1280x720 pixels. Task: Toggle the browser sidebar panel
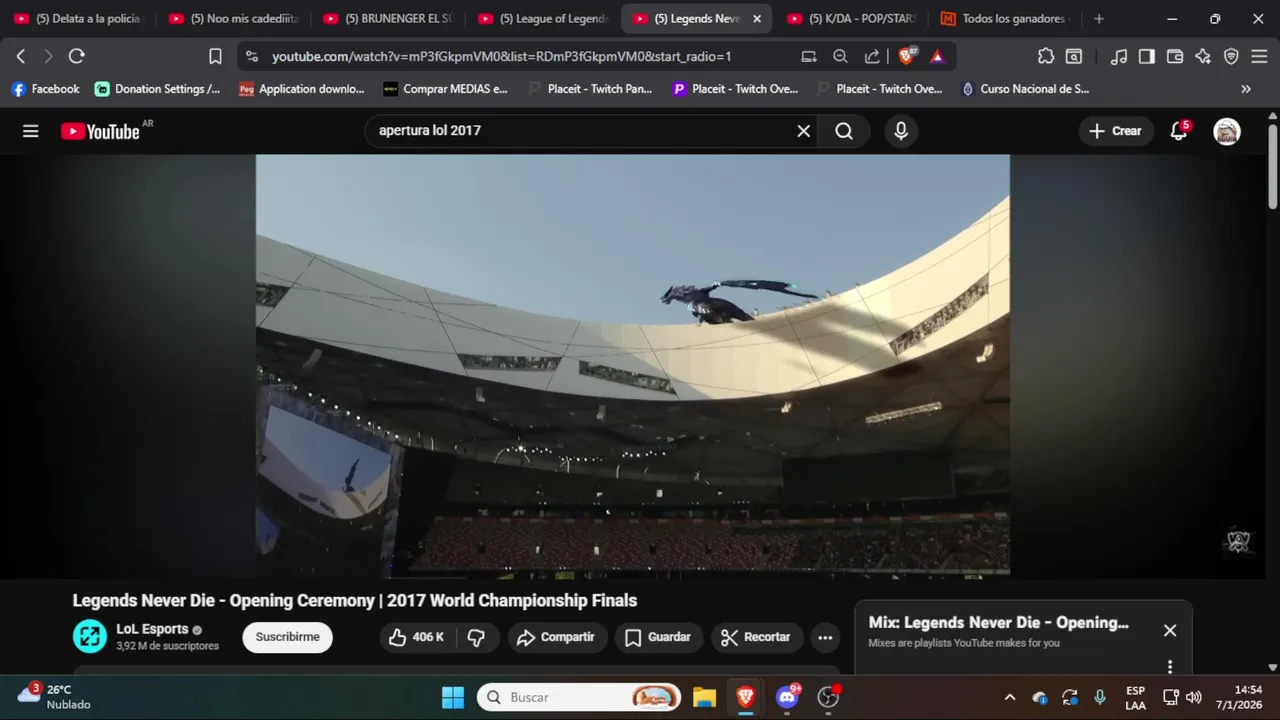click(1147, 56)
